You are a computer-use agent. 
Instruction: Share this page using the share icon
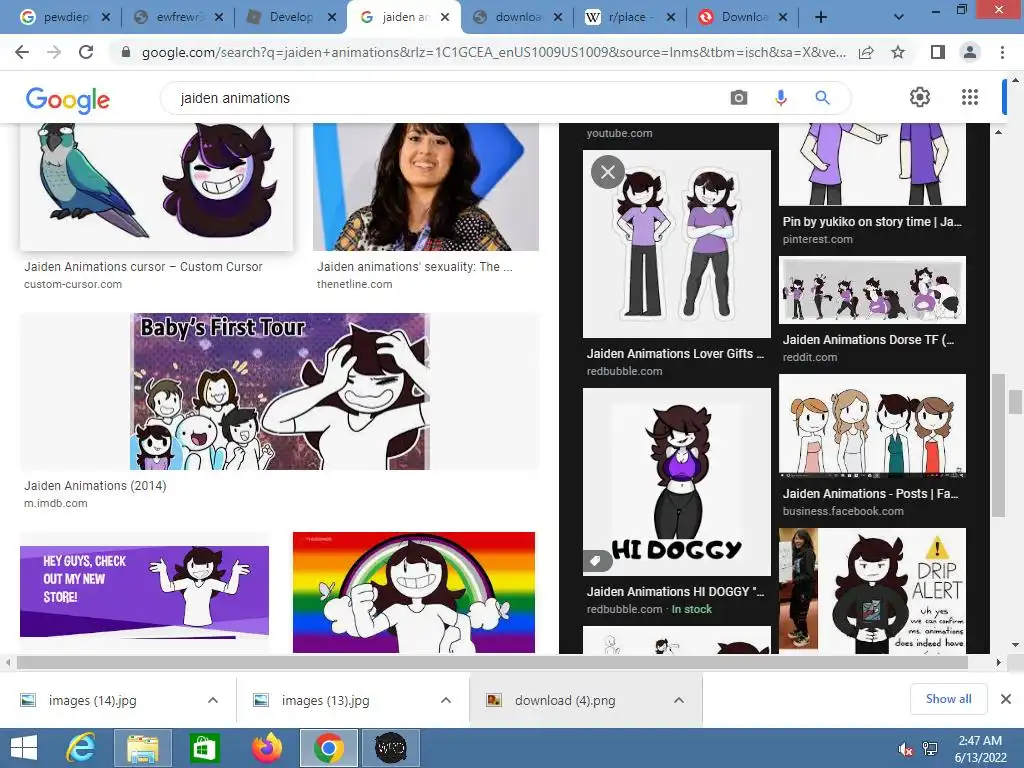(x=866, y=52)
